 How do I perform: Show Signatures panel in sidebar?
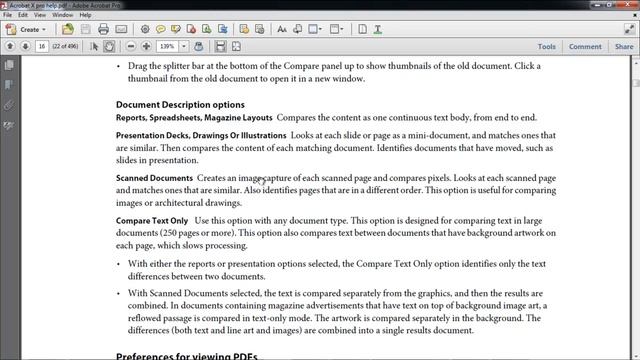(x=9, y=125)
